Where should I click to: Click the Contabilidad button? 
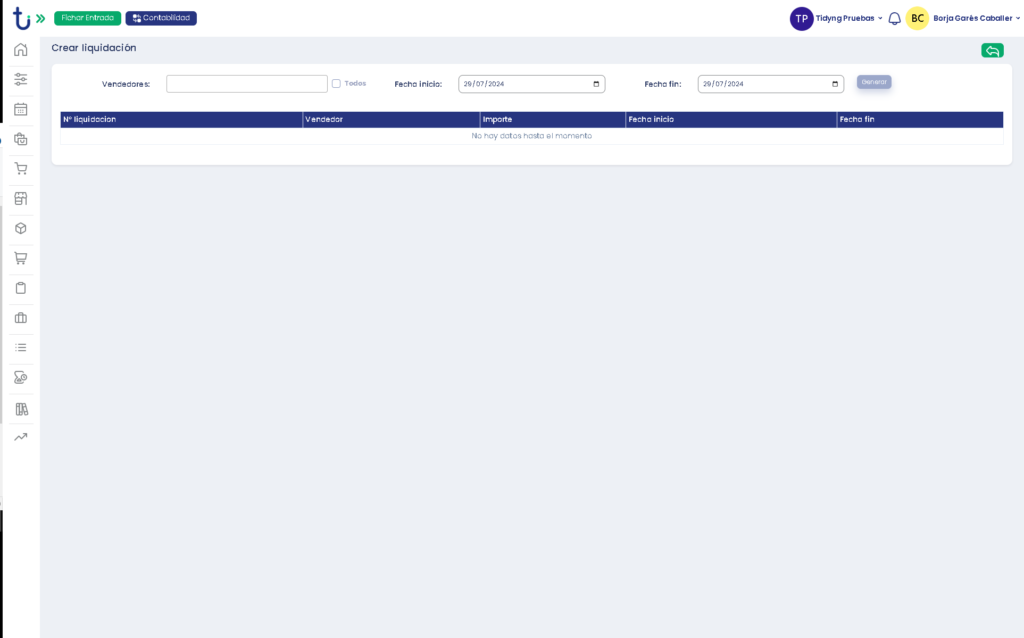161,18
